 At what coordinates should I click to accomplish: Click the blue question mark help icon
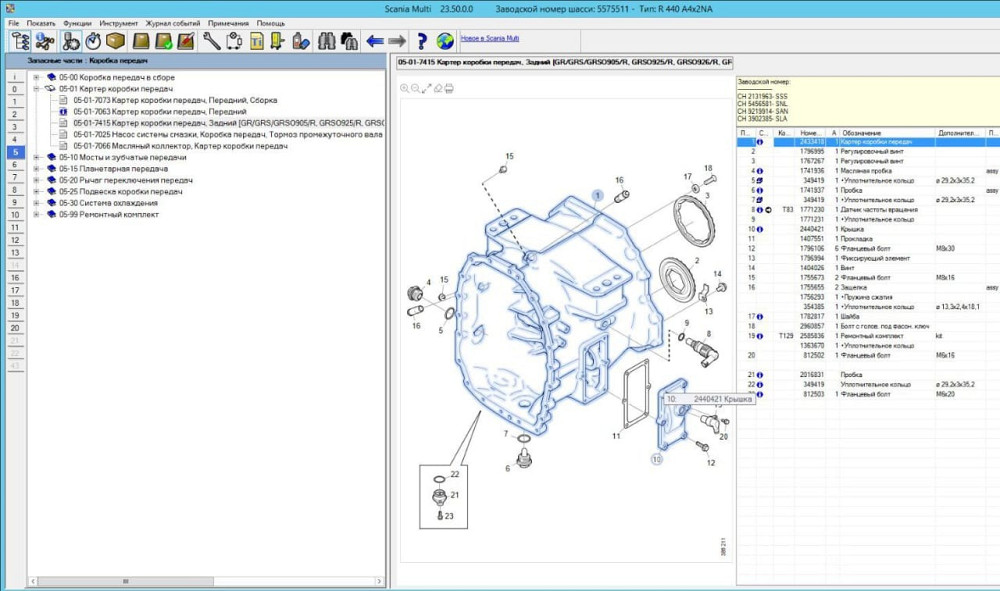421,41
